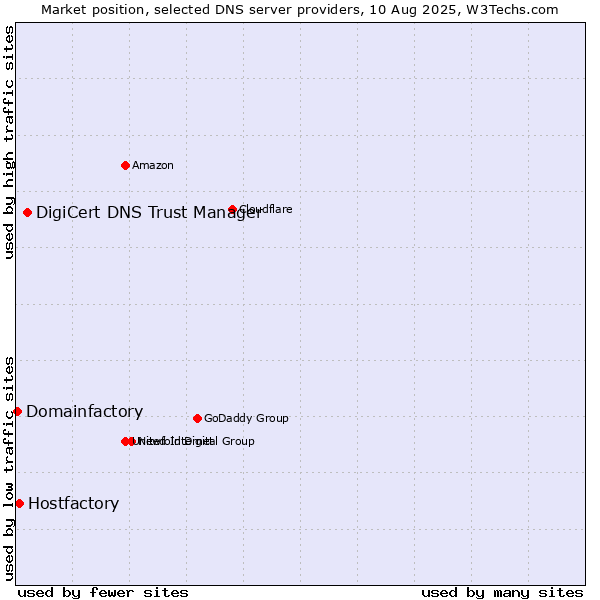600x600 pixels.
Task: Click the "Hostfactory" label text
Action: pos(73,504)
